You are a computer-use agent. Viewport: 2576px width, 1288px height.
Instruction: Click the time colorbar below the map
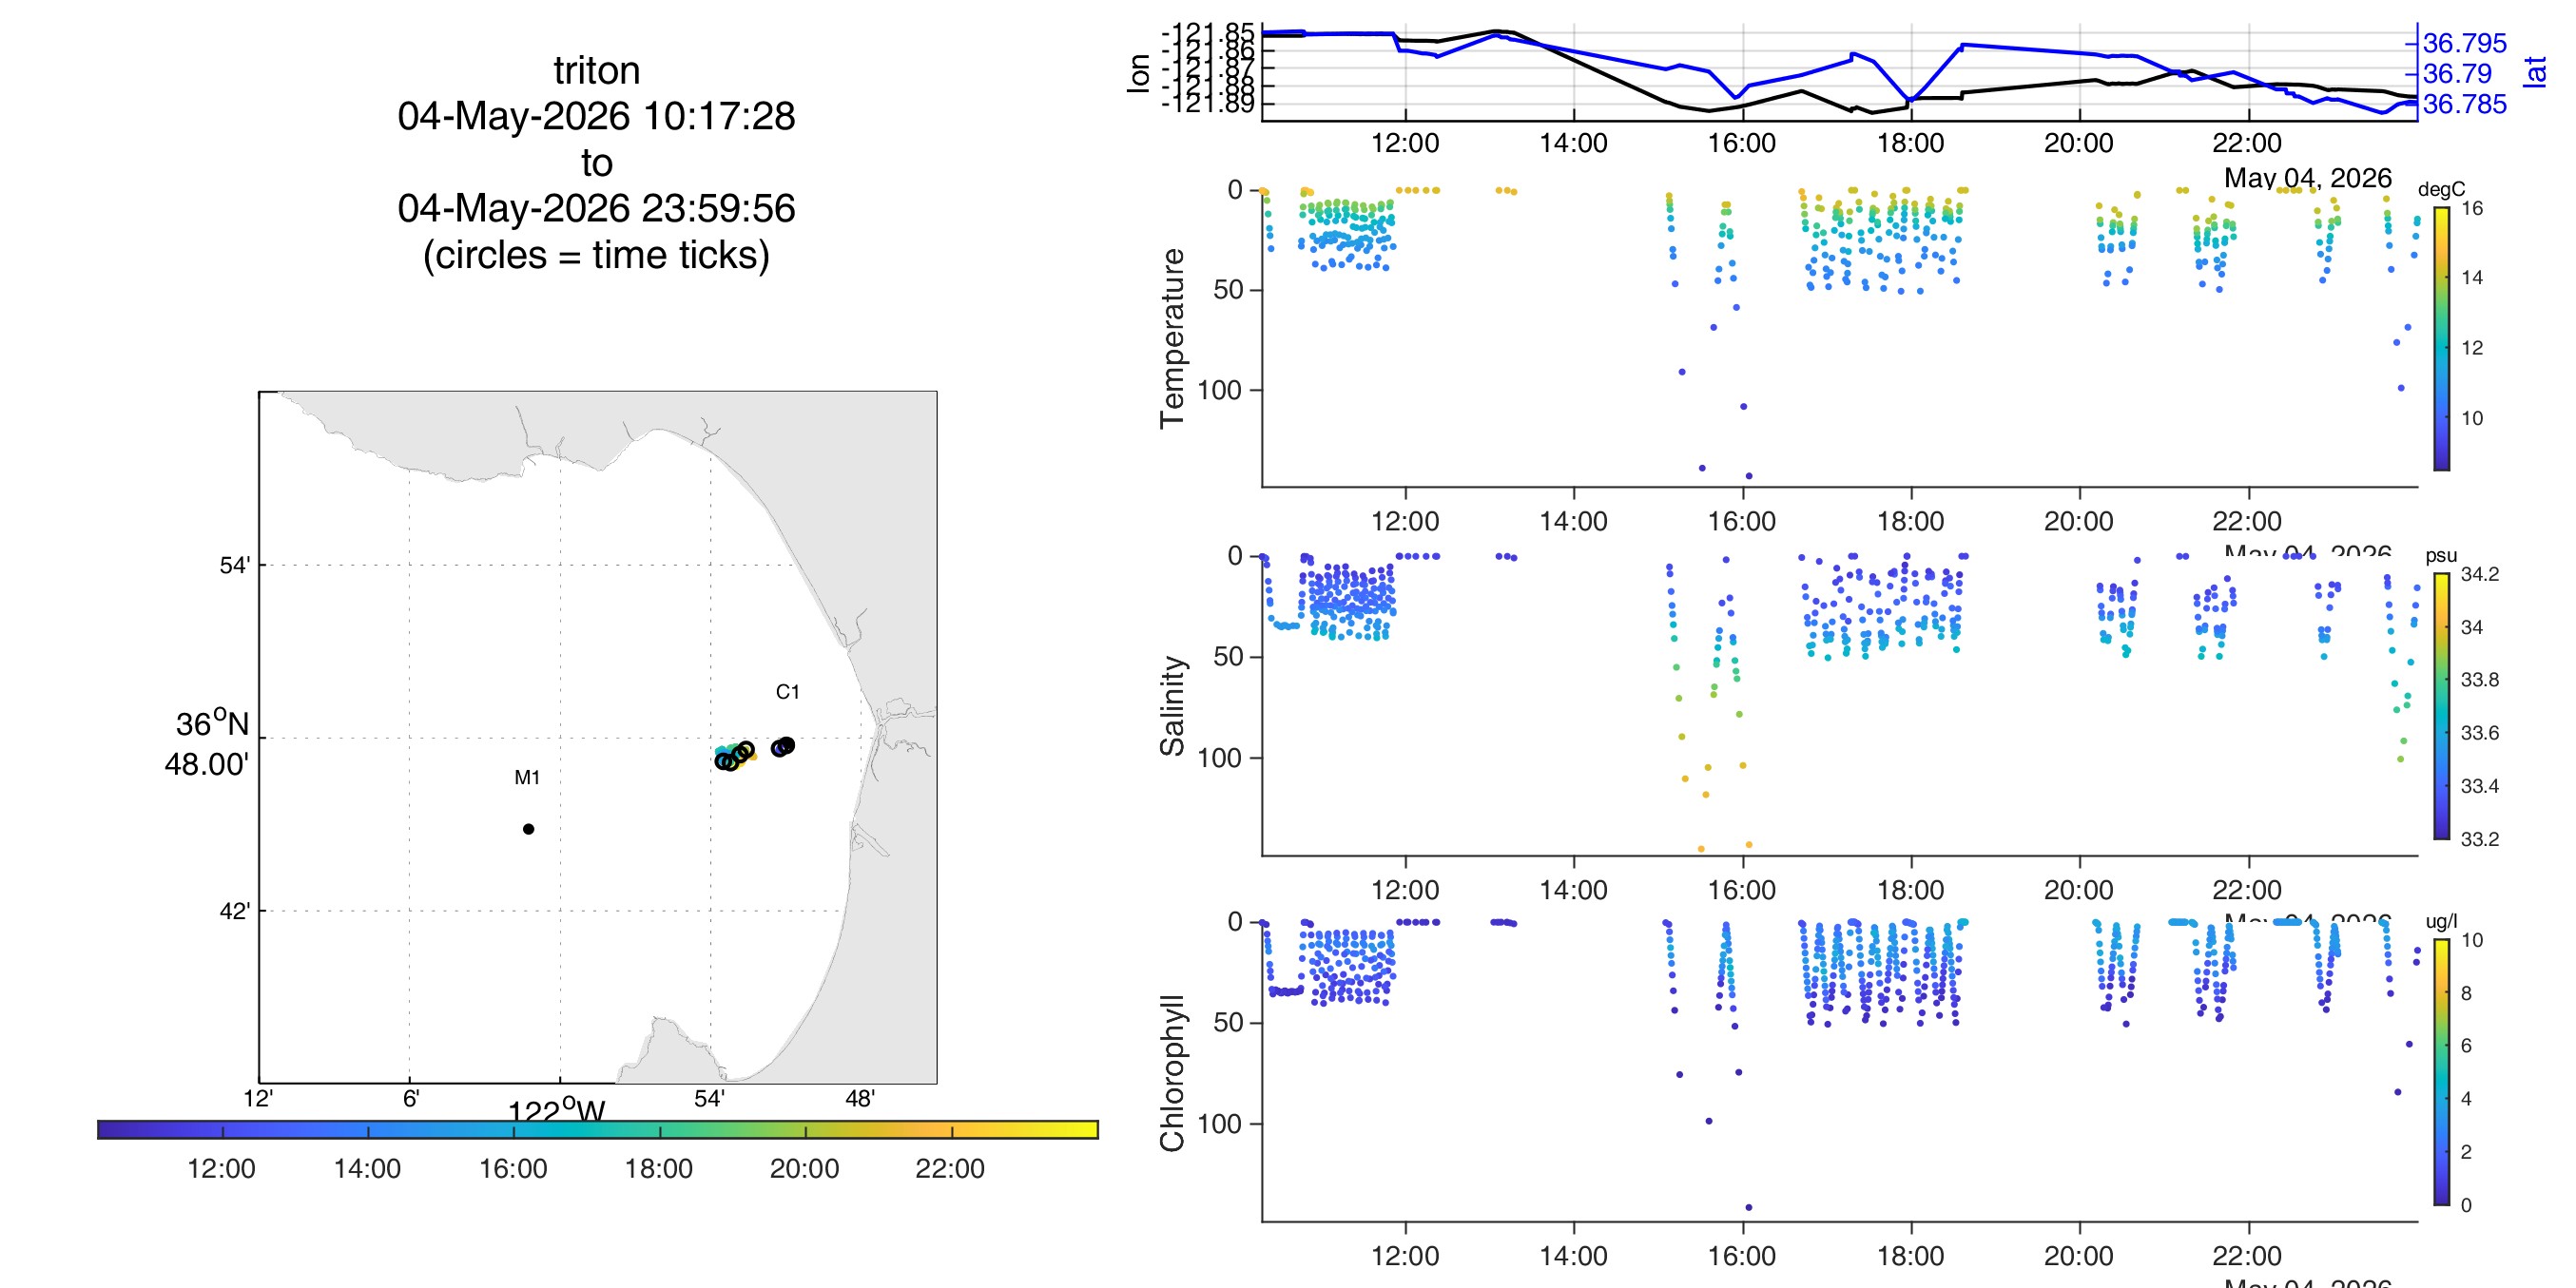[598, 1129]
